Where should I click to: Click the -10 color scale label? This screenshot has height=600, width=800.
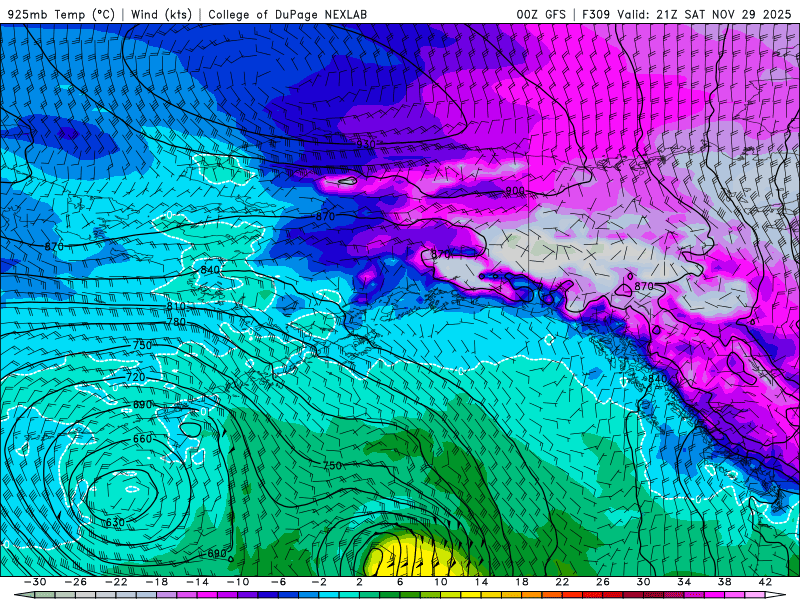238,582
